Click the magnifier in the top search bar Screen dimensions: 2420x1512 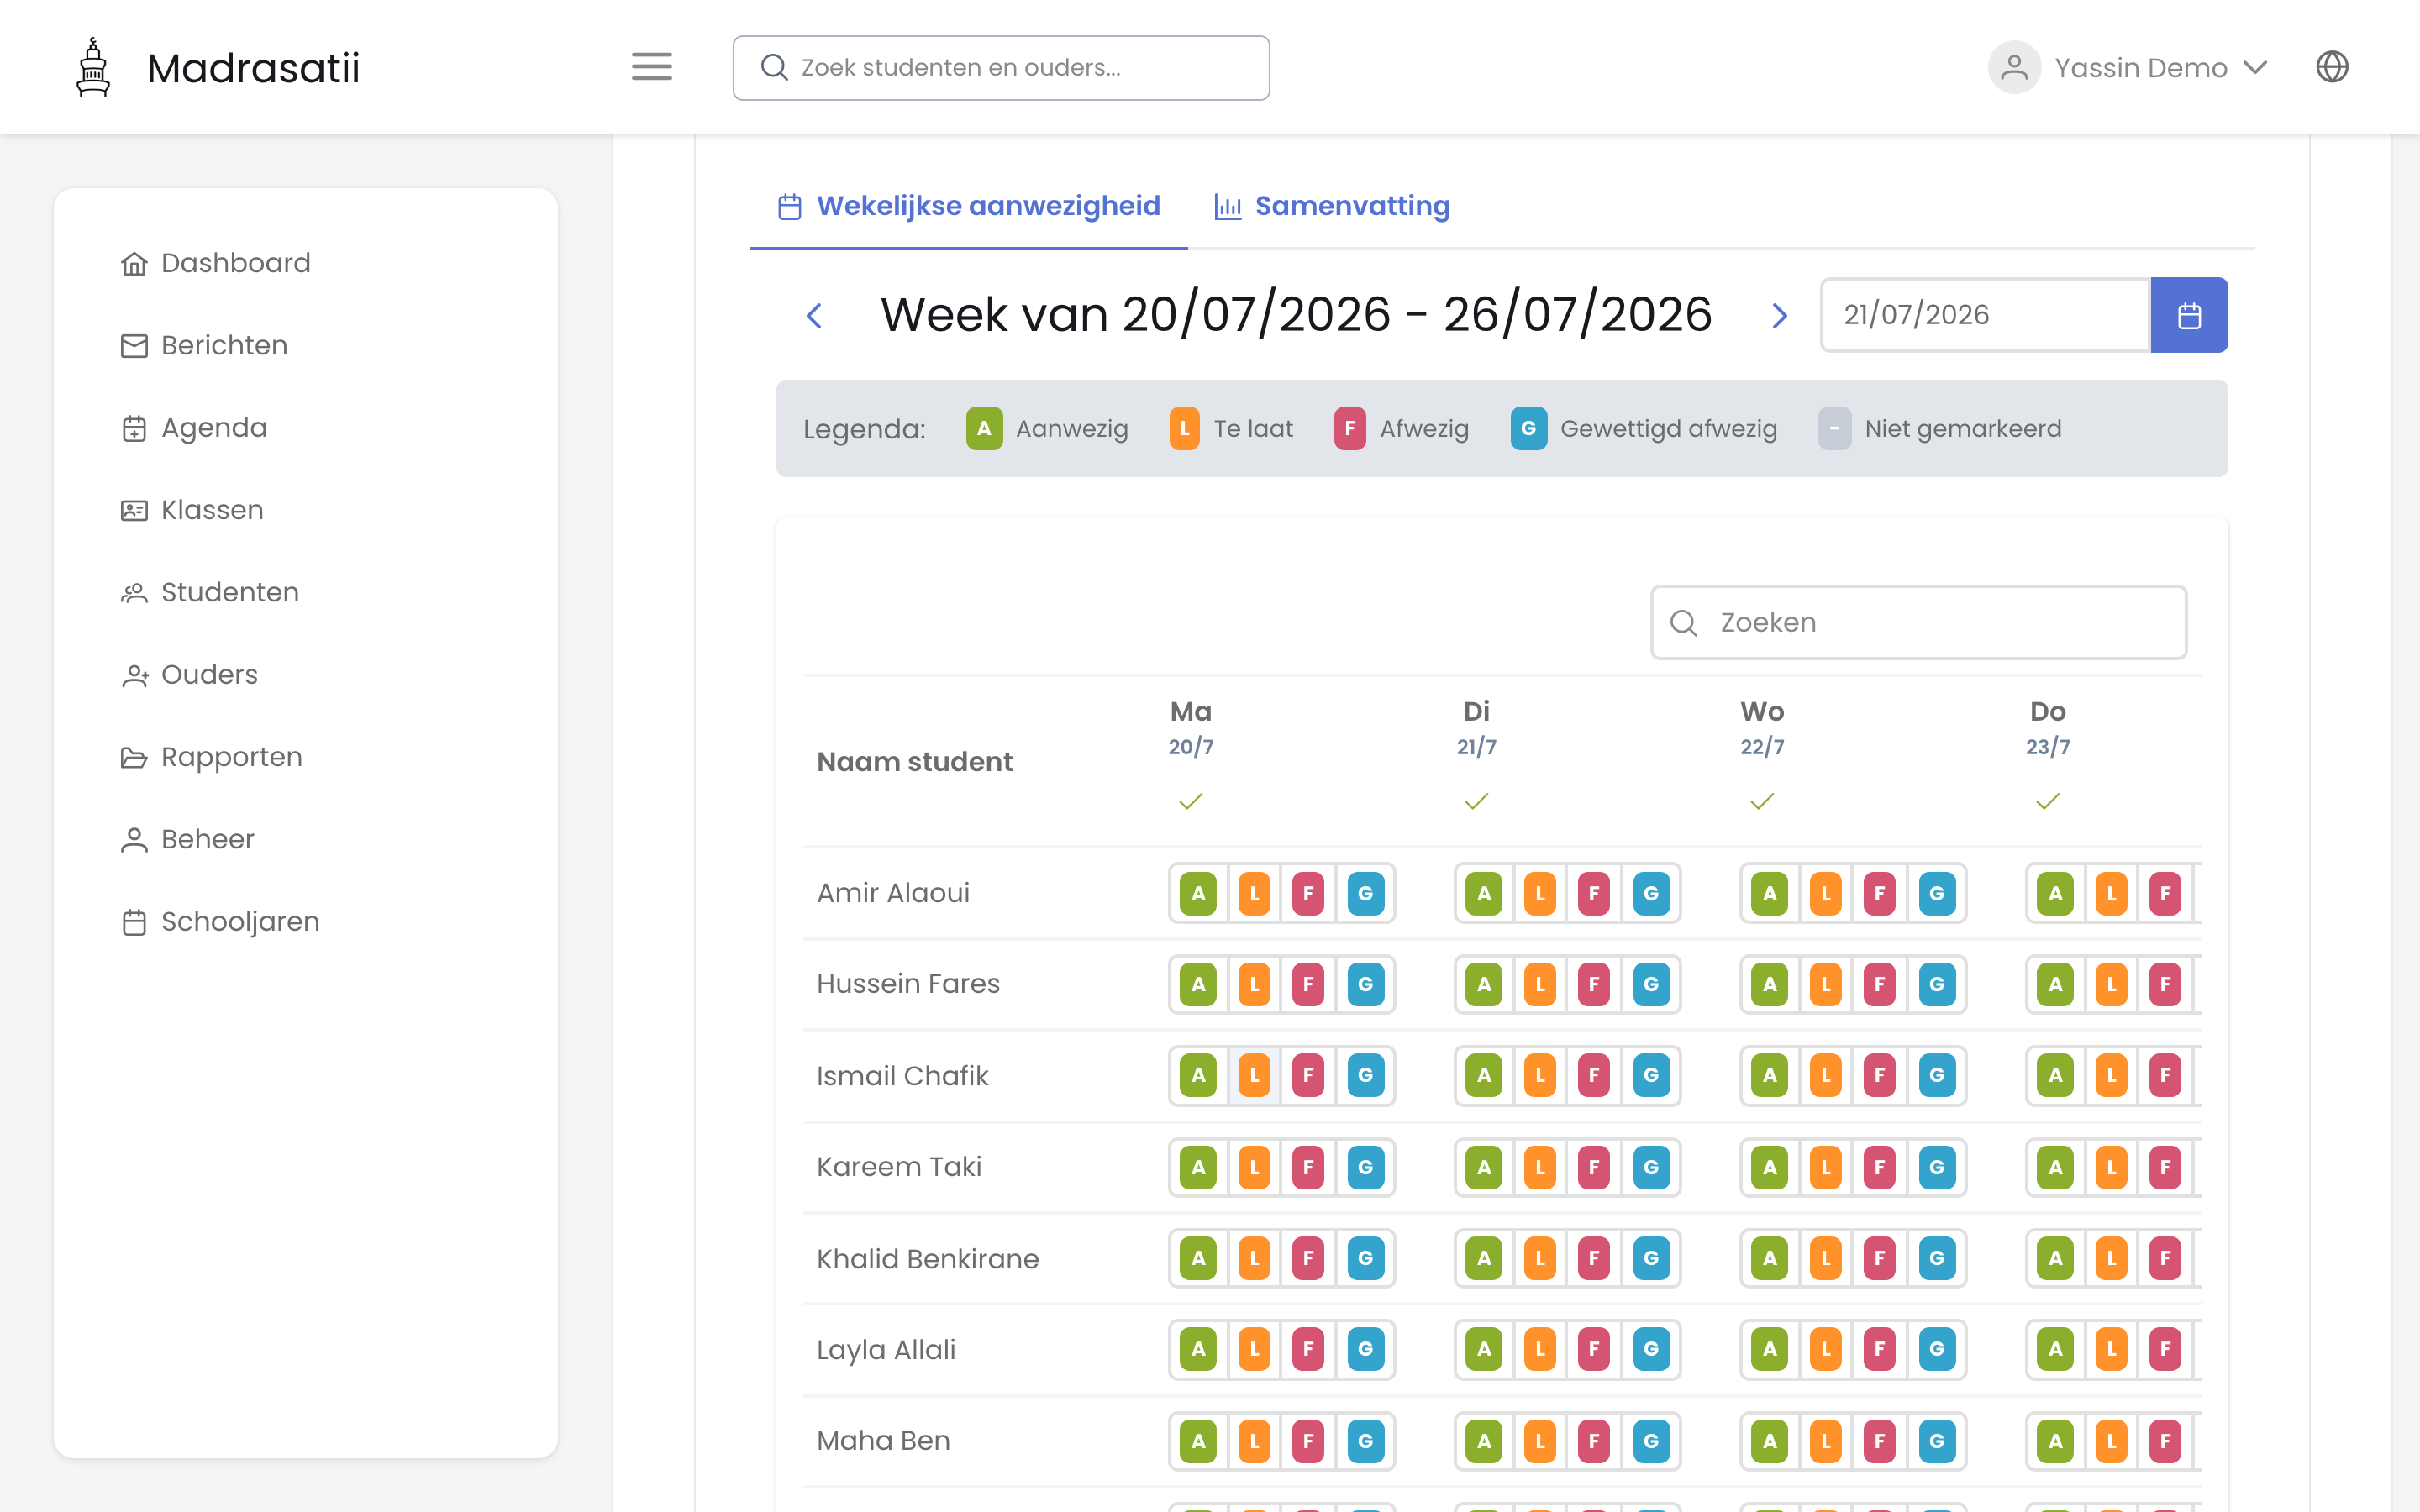pos(774,67)
